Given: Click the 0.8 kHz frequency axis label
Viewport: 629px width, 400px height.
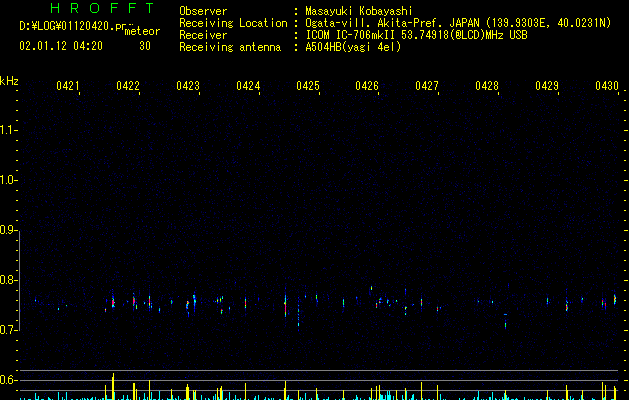Looking at the screenshot, I should click(x=8, y=280).
